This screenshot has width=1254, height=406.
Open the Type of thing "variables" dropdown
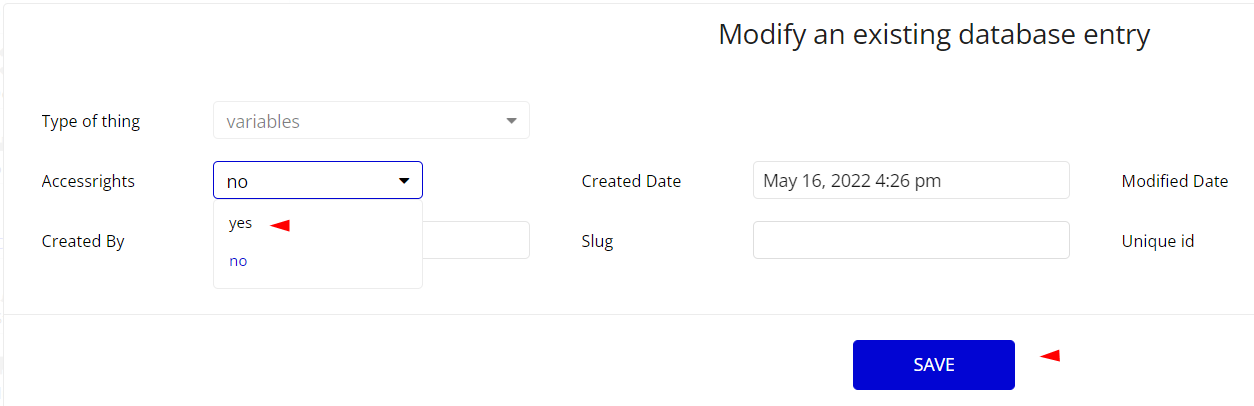click(x=371, y=121)
